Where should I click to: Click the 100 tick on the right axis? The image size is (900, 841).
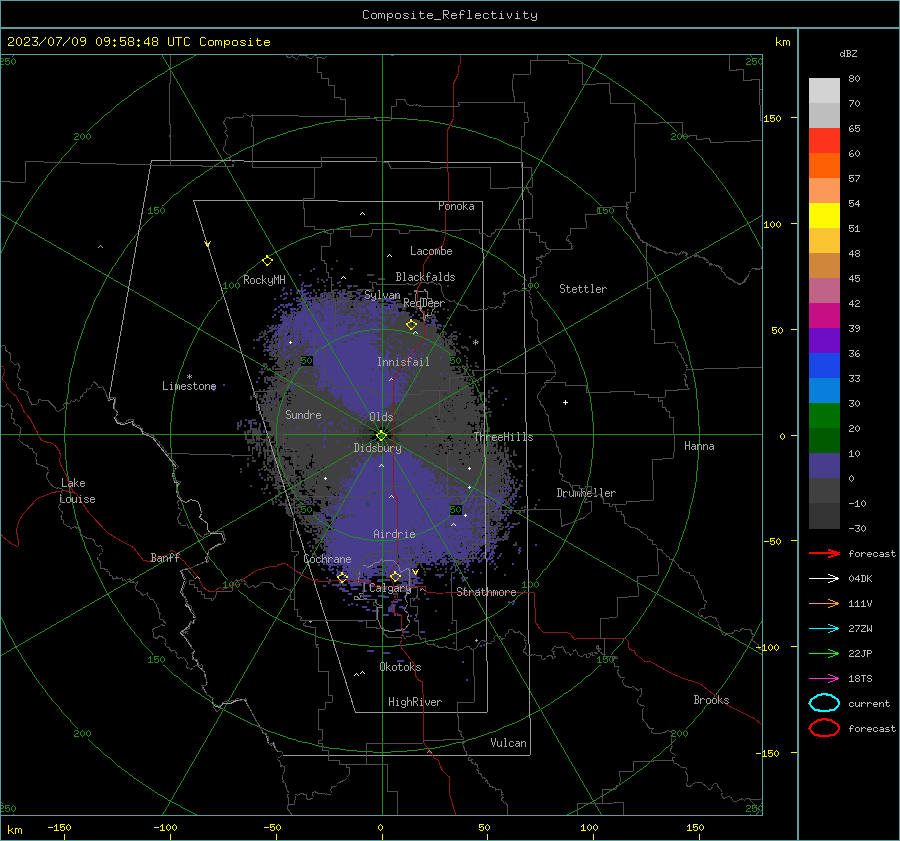(x=772, y=224)
